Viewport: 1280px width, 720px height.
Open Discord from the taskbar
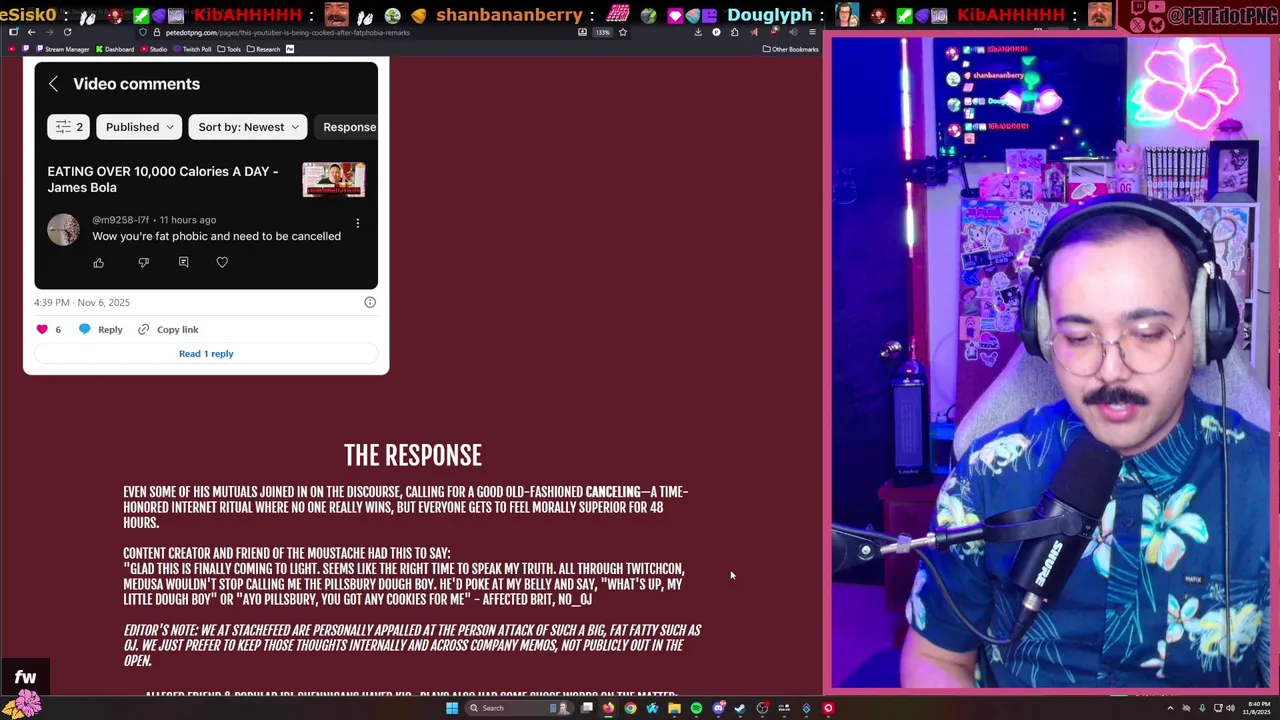click(x=718, y=708)
